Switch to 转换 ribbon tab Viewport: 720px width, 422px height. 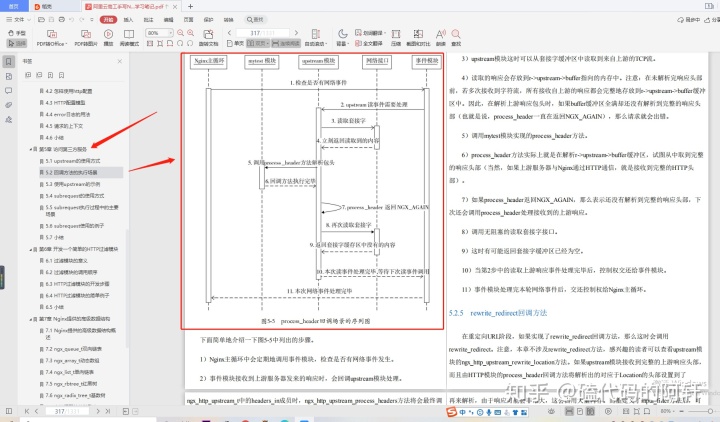(229, 20)
